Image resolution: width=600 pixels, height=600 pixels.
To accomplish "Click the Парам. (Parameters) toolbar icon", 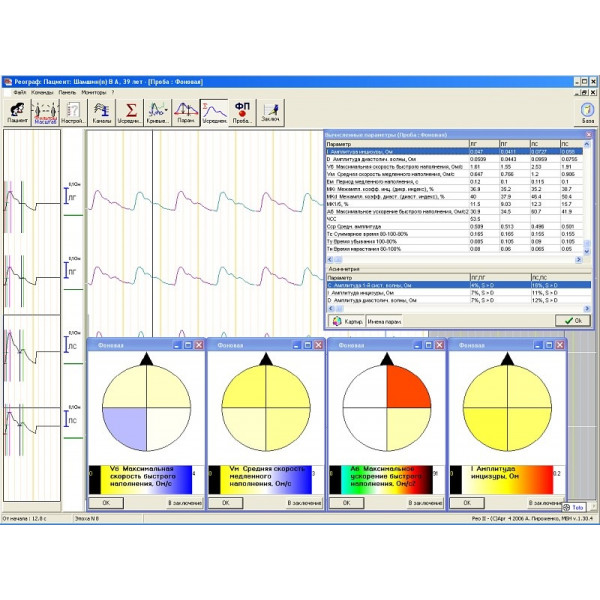I will [x=186, y=112].
